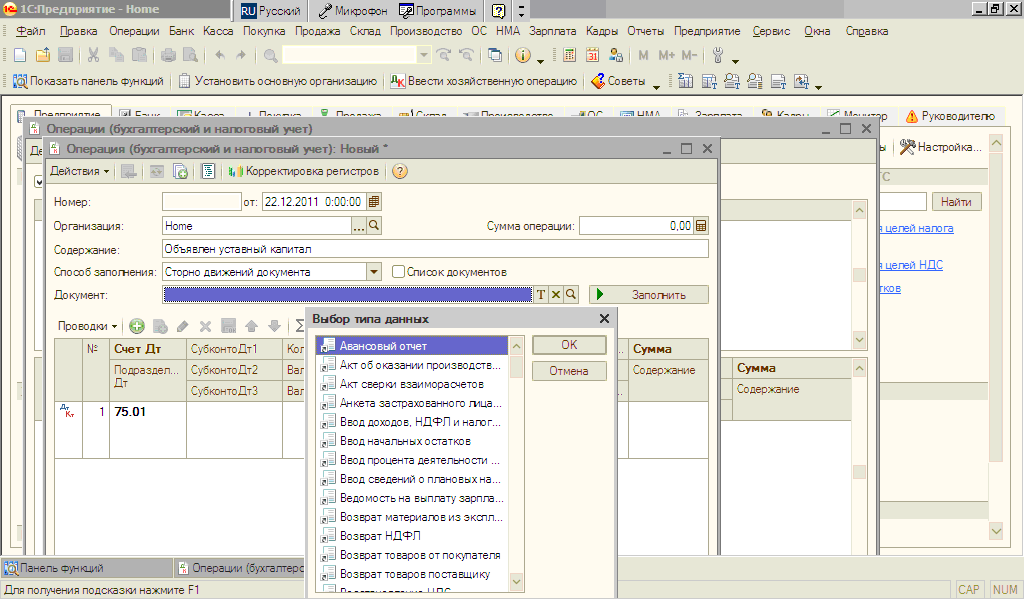
Task: Open the Файл menu
Action: [x=31, y=31]
